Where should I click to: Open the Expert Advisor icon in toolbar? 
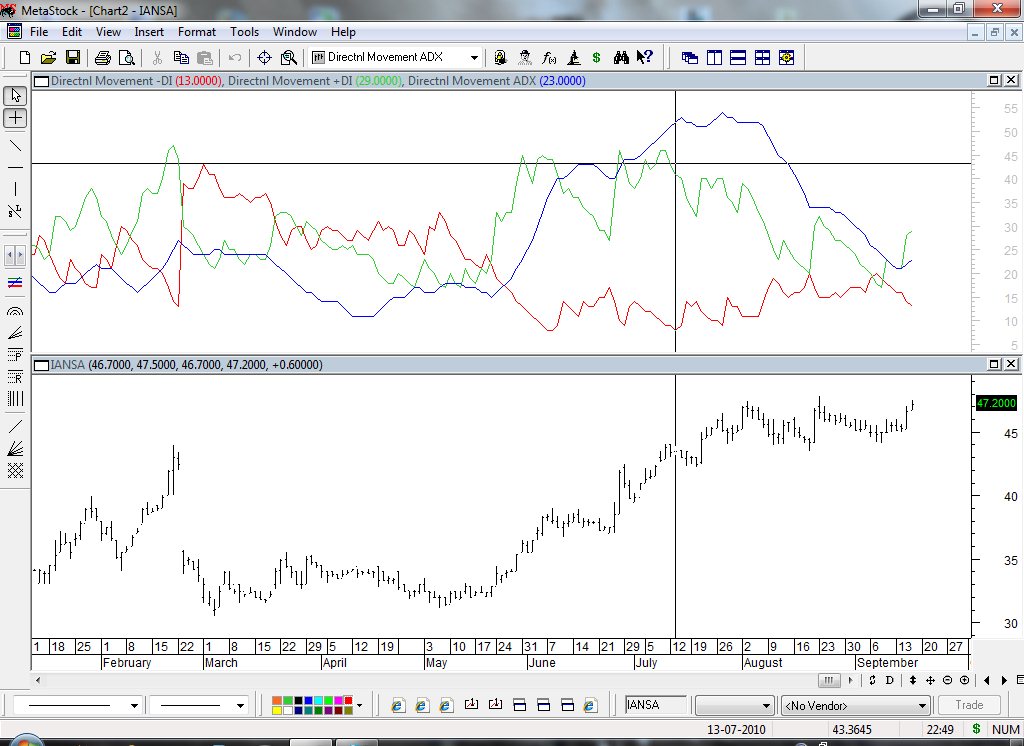coord(524,57)
